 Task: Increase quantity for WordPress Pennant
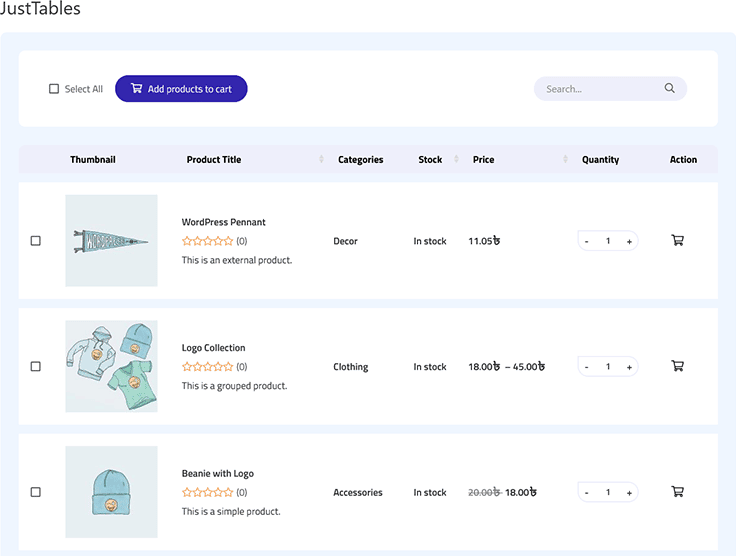(629, 242)
